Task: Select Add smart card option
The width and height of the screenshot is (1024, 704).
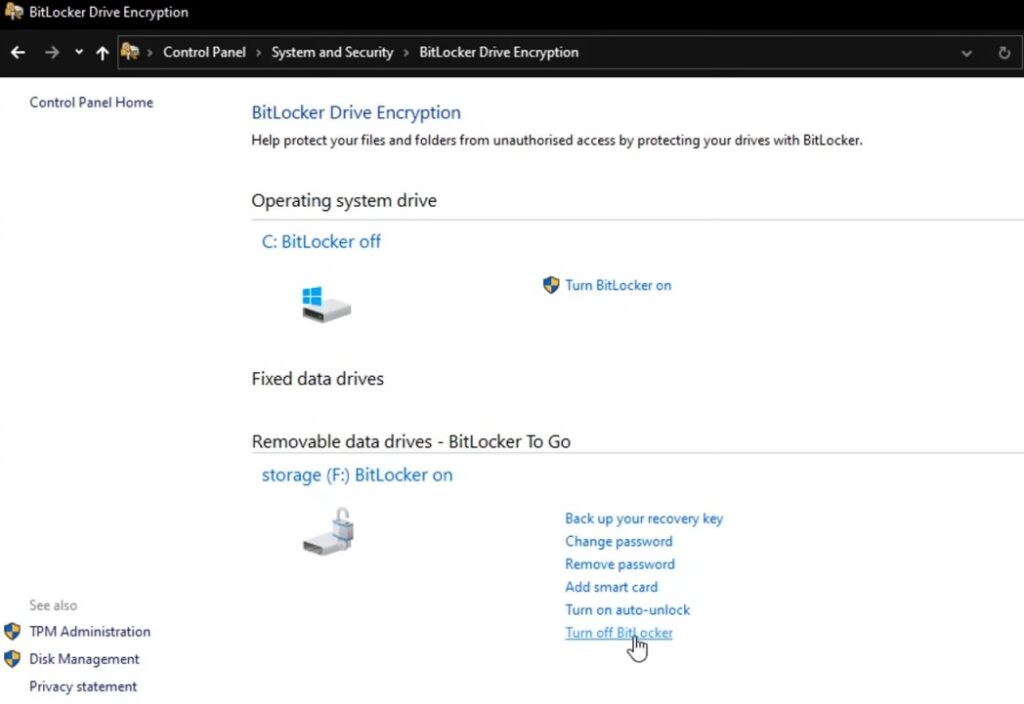Action: [x=611, y=587]
